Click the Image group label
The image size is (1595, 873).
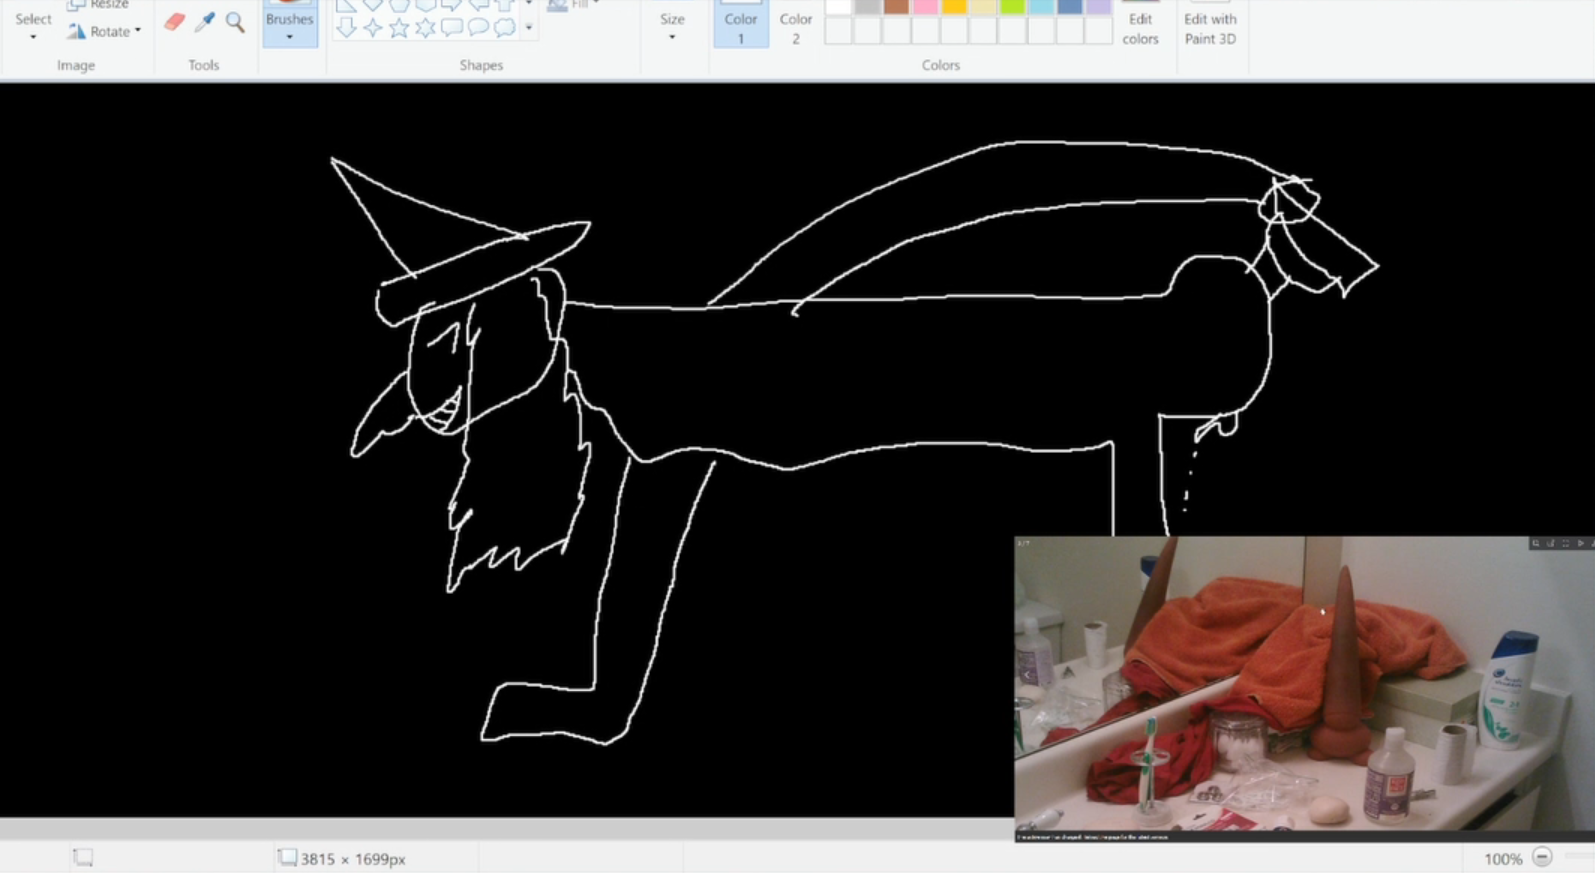76,65
